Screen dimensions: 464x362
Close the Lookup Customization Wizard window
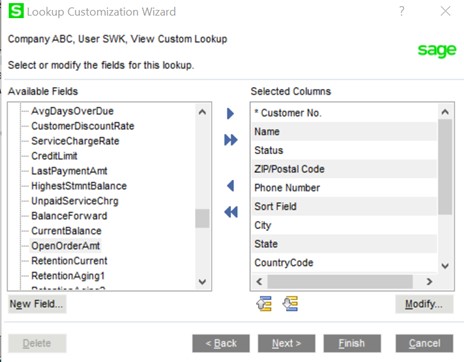click(x=445, y=11)
